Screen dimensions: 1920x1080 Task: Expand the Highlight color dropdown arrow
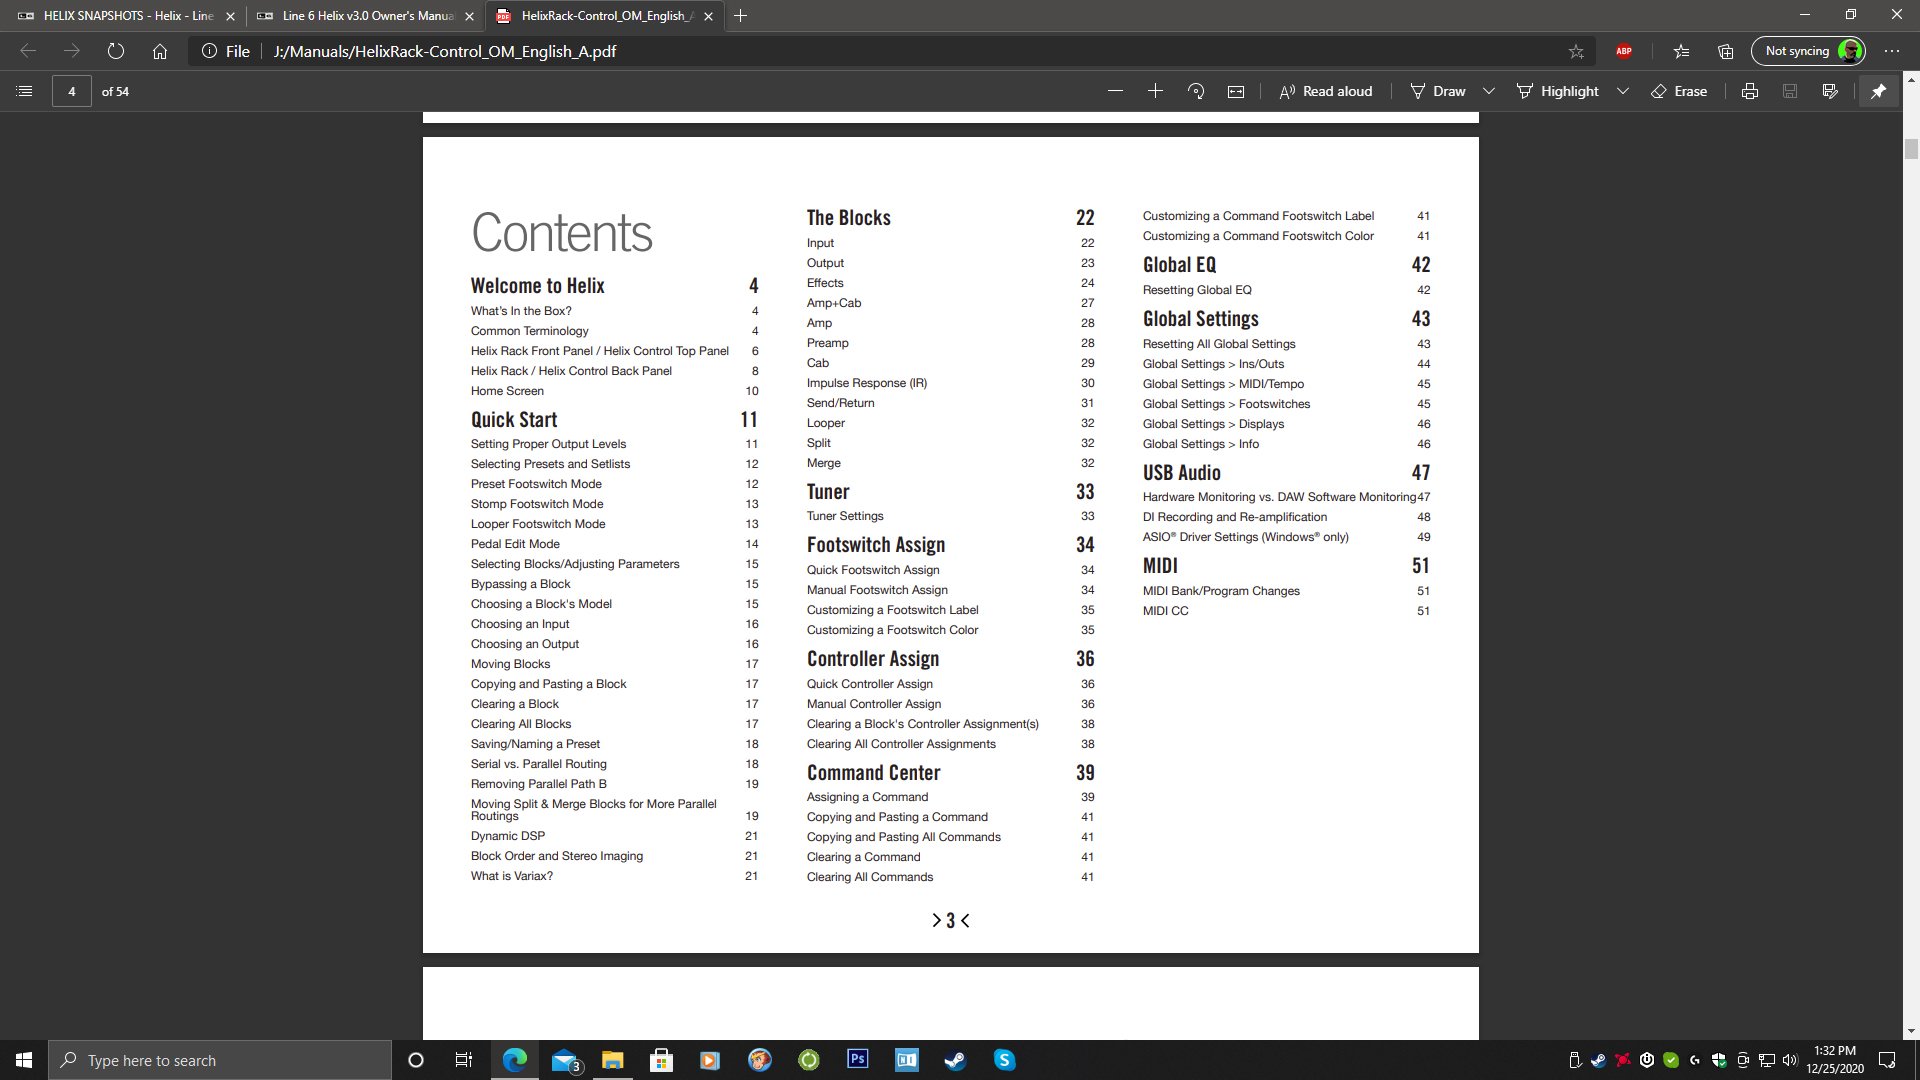1623,91
